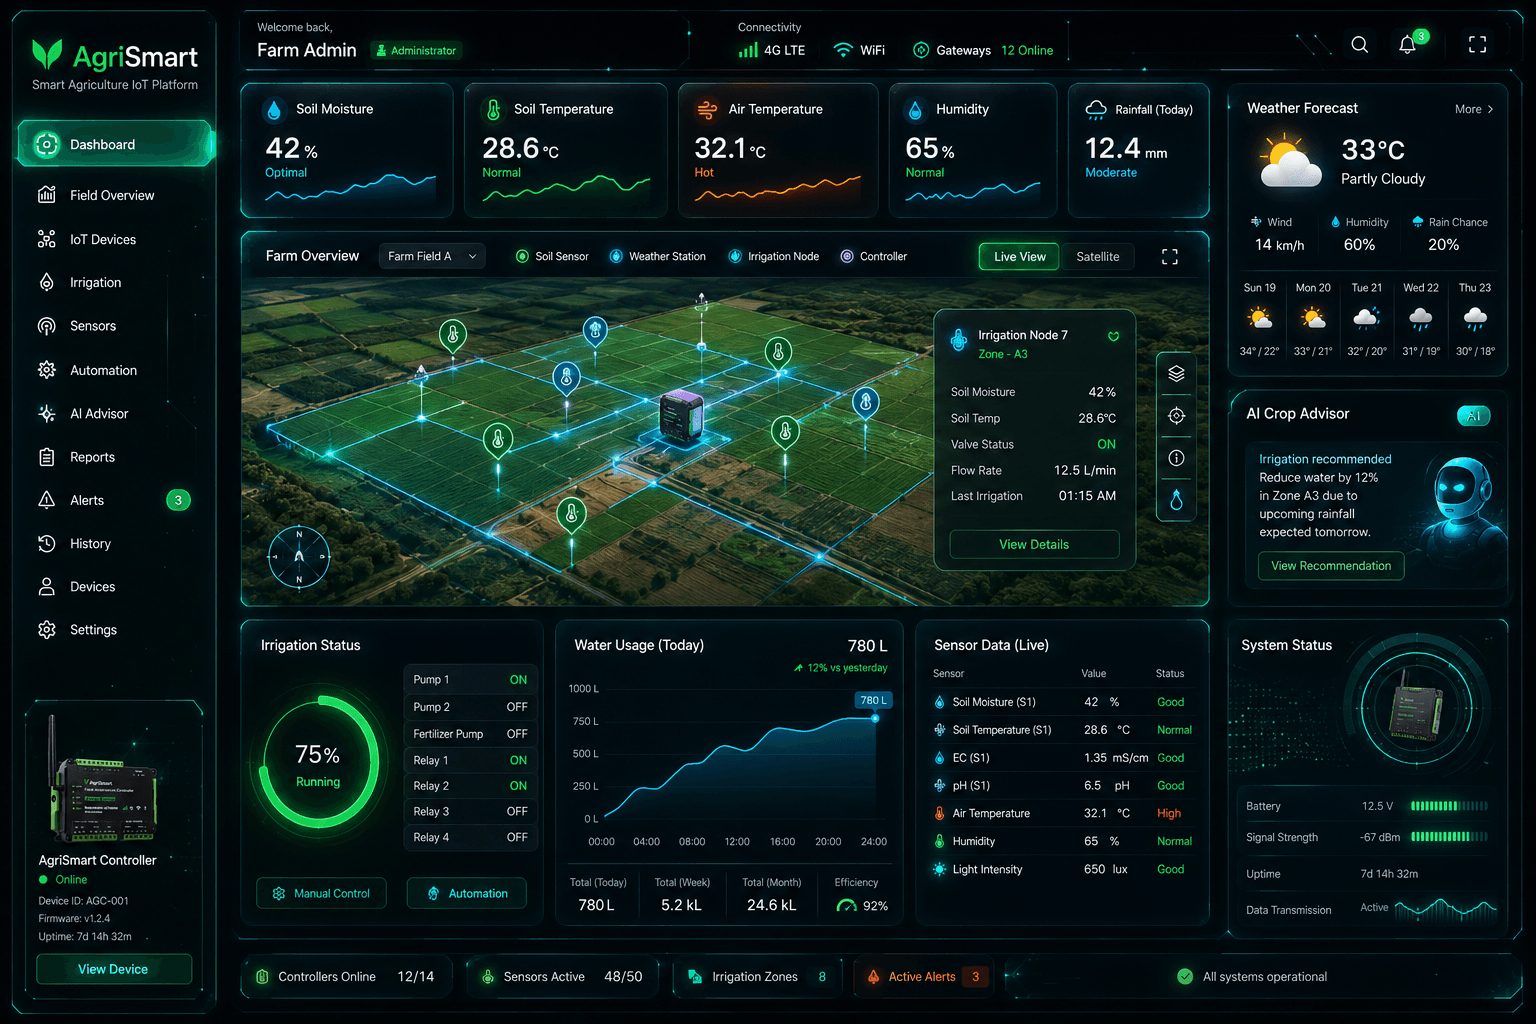Viewport: 1536px width, 1024px height.
Task: Click the View Details button for Node 7
Action: 1034,544
